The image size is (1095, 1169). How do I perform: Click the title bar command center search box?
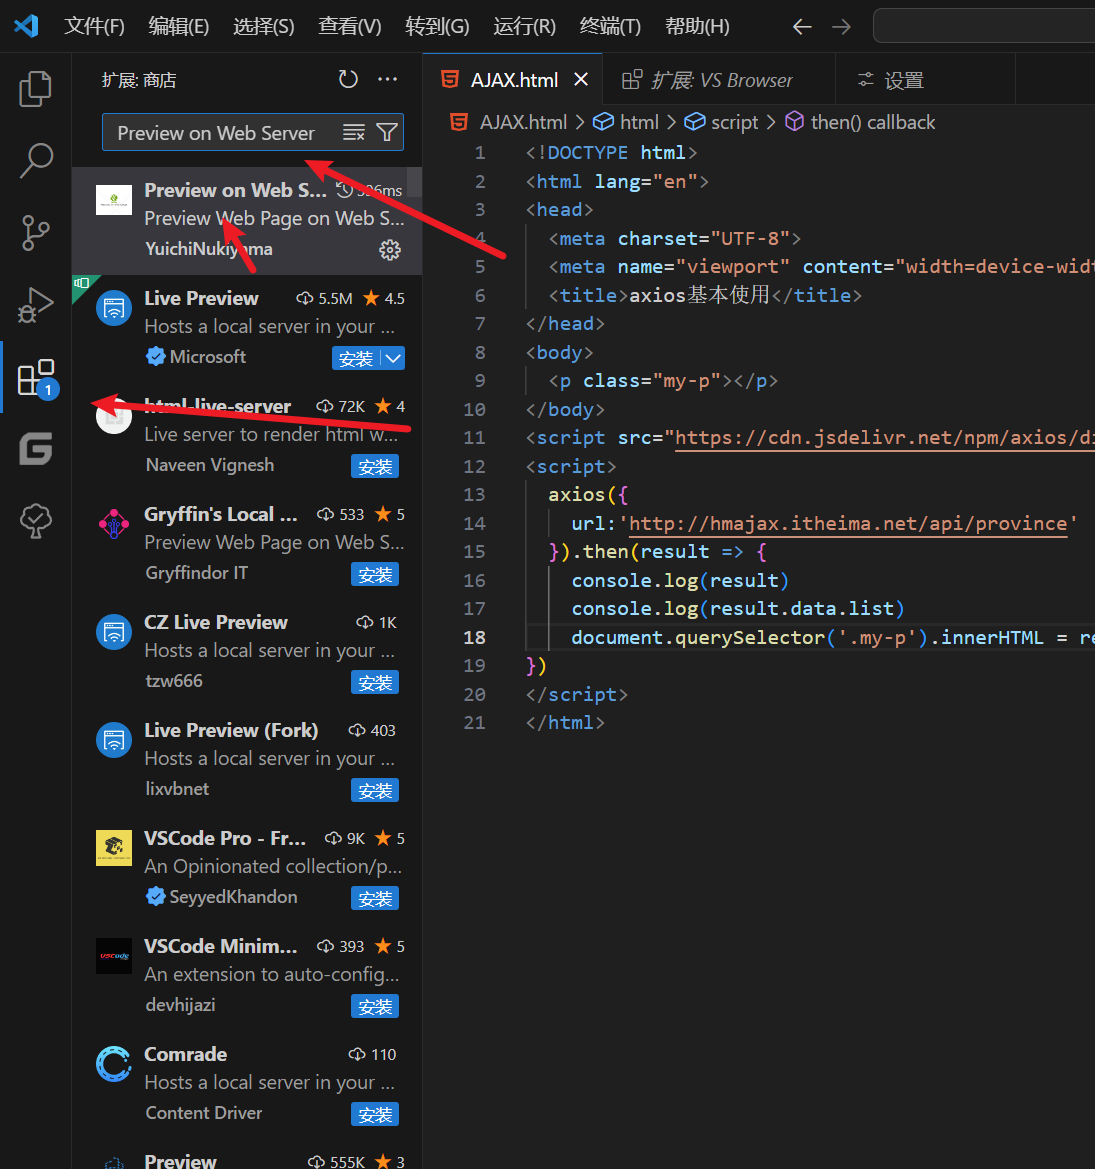[984, 26]
